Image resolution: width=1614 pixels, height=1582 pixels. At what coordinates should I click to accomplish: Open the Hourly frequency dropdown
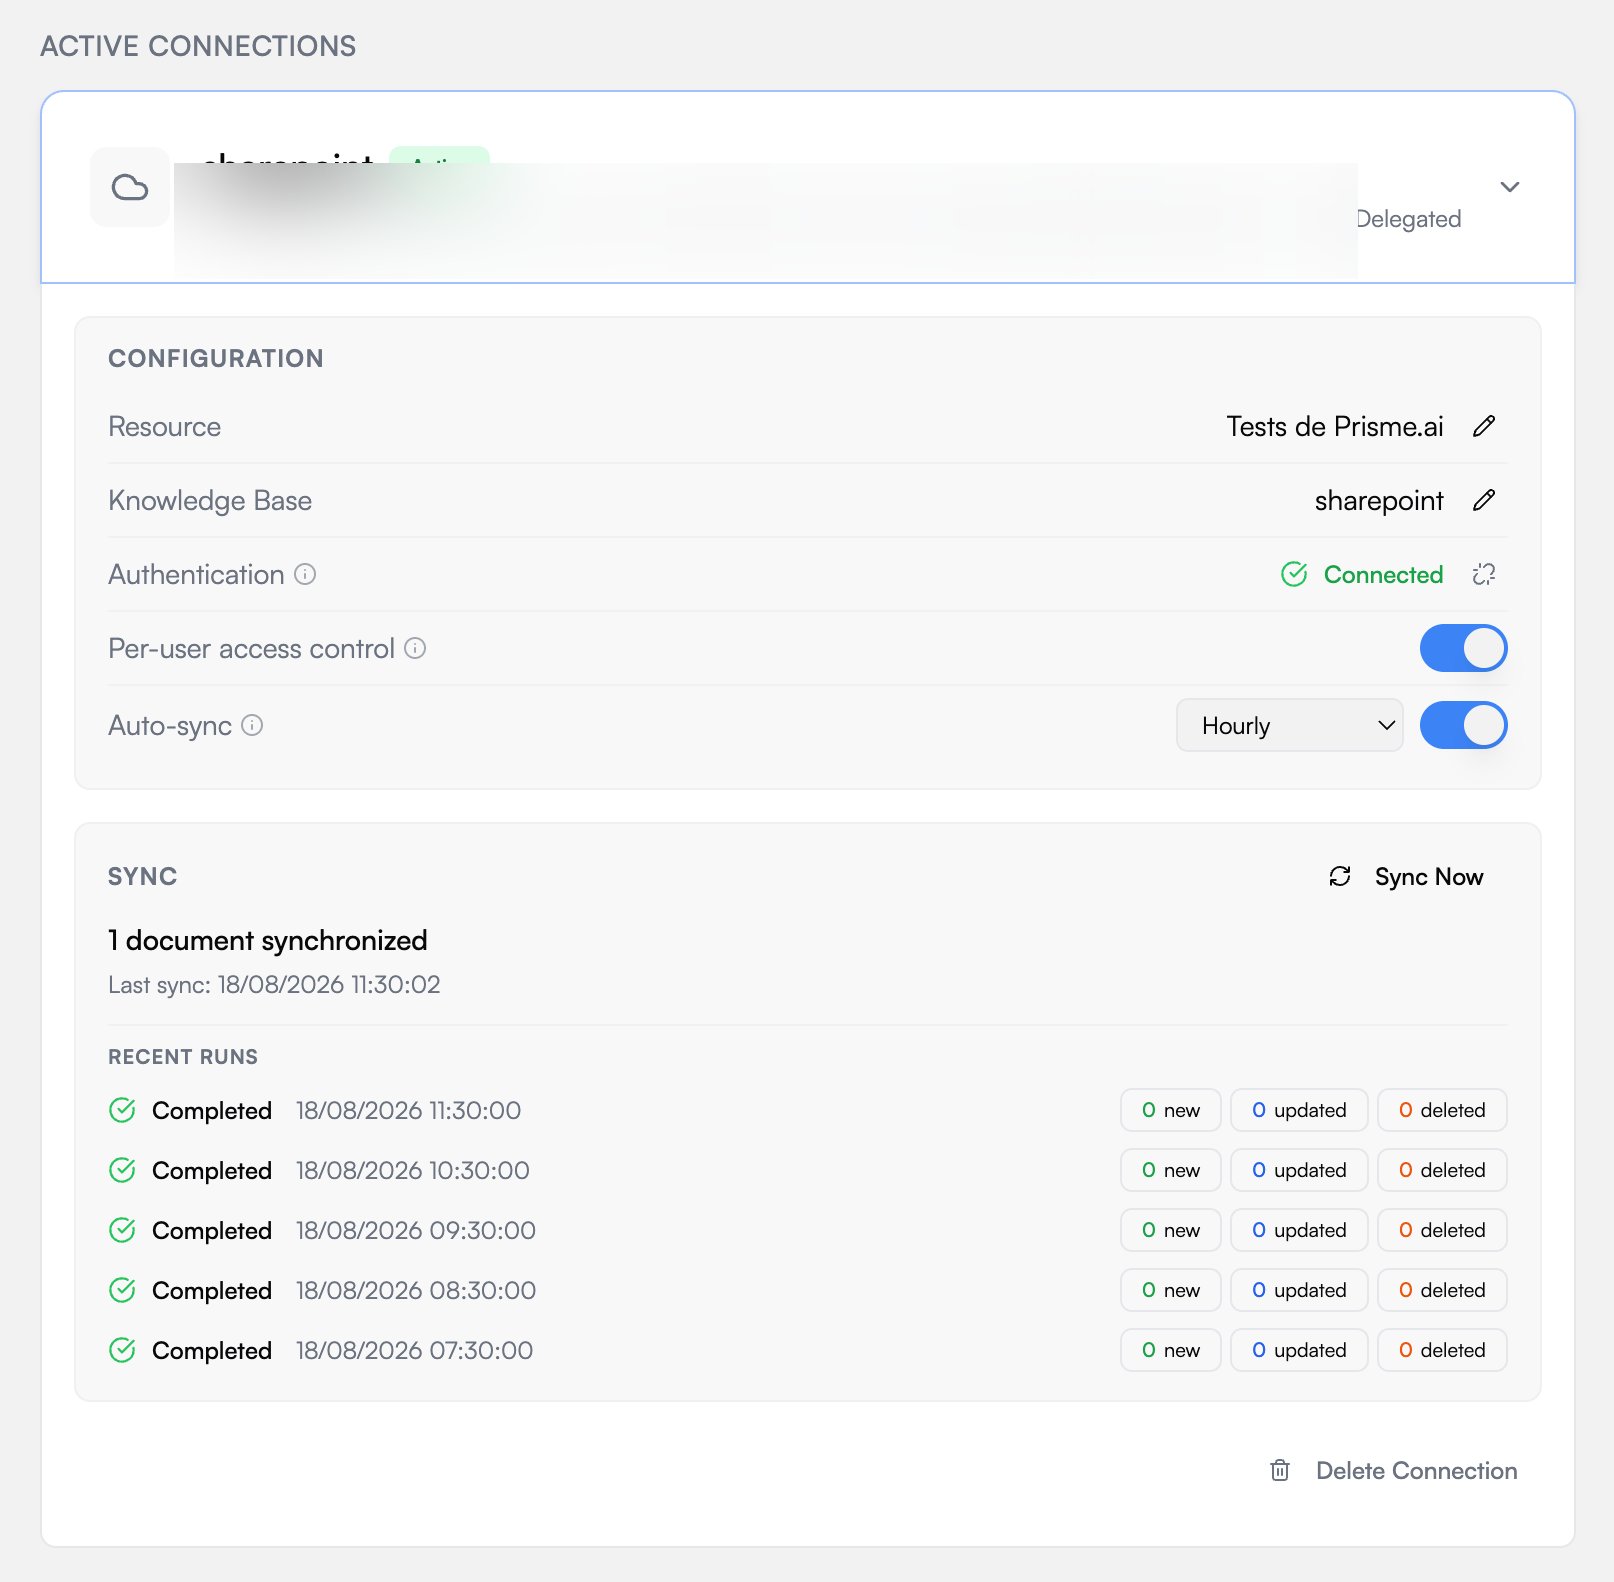pyautogui.click(x=1289, y=725)
